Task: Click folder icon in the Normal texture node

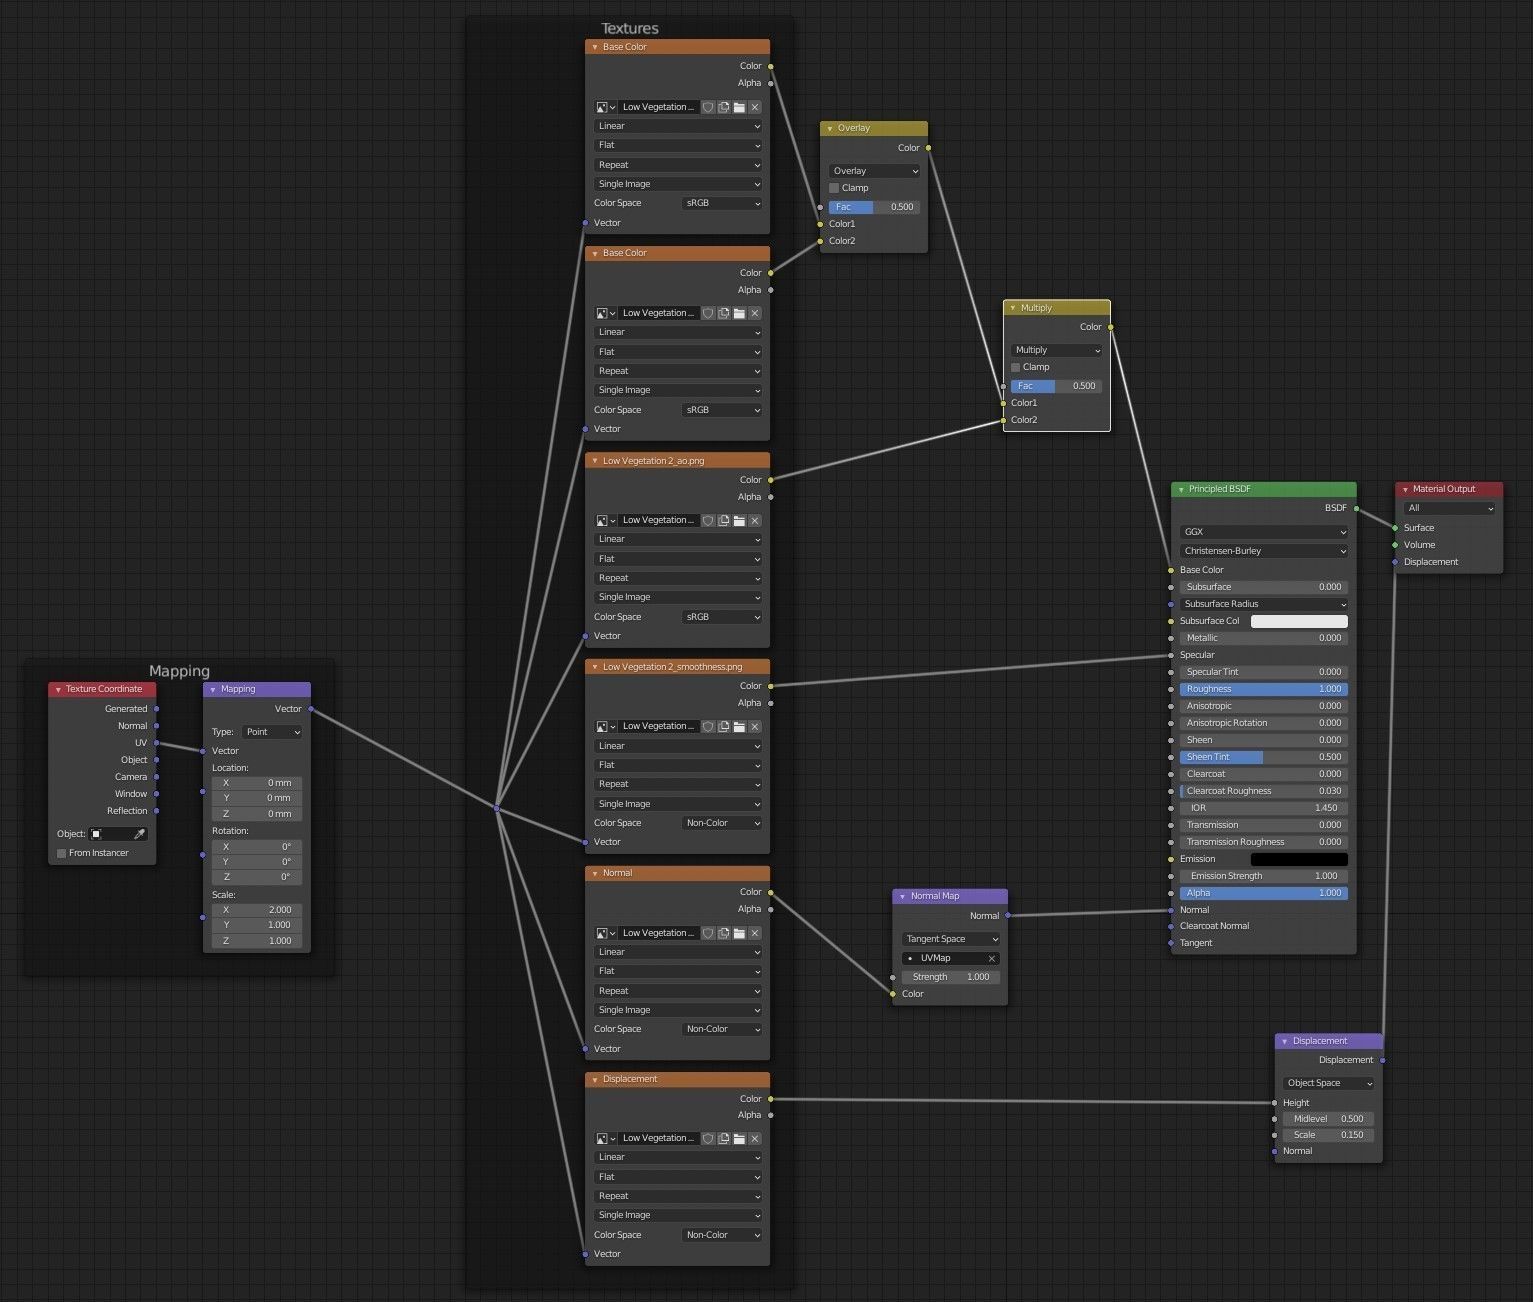Action: [x=739, y=933]
